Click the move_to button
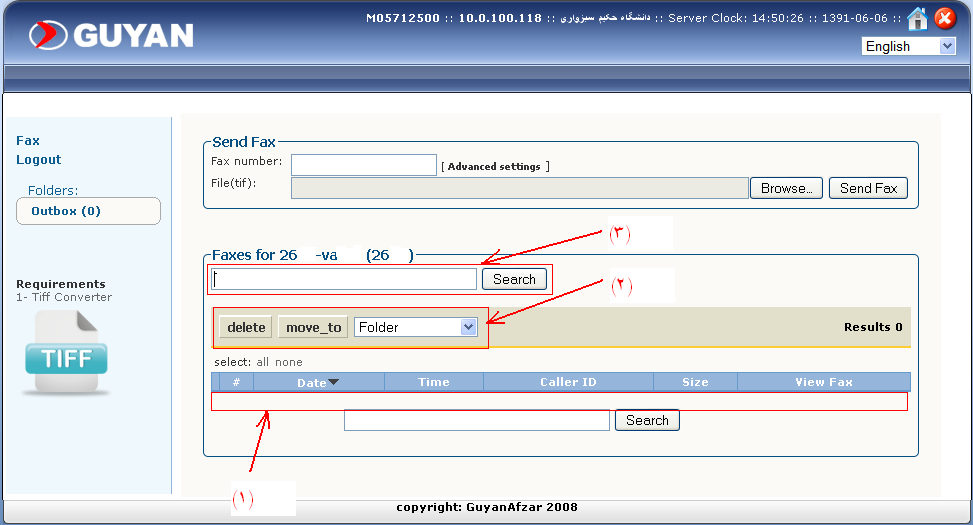This screenshot has width=973, height=525. [x=313, y=327]
